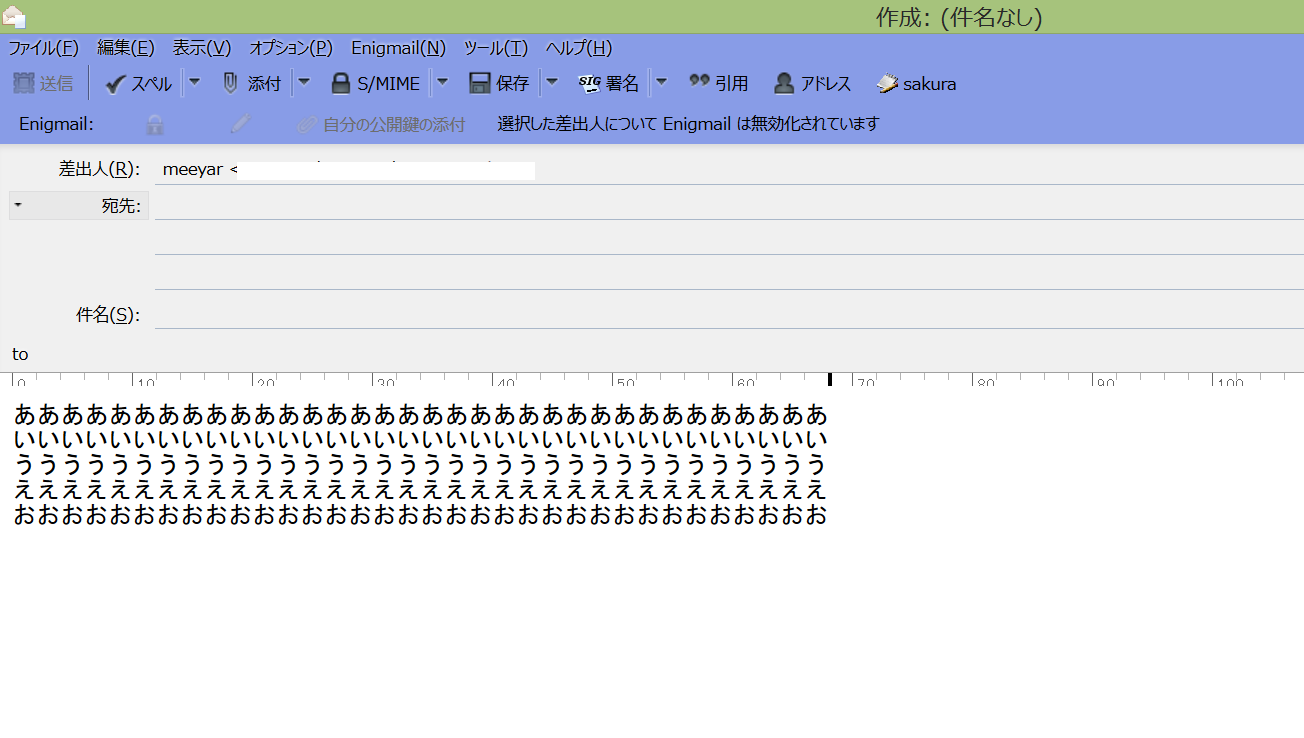
Task: Open the Enigmail(N) menu
Action: (398, 48)
